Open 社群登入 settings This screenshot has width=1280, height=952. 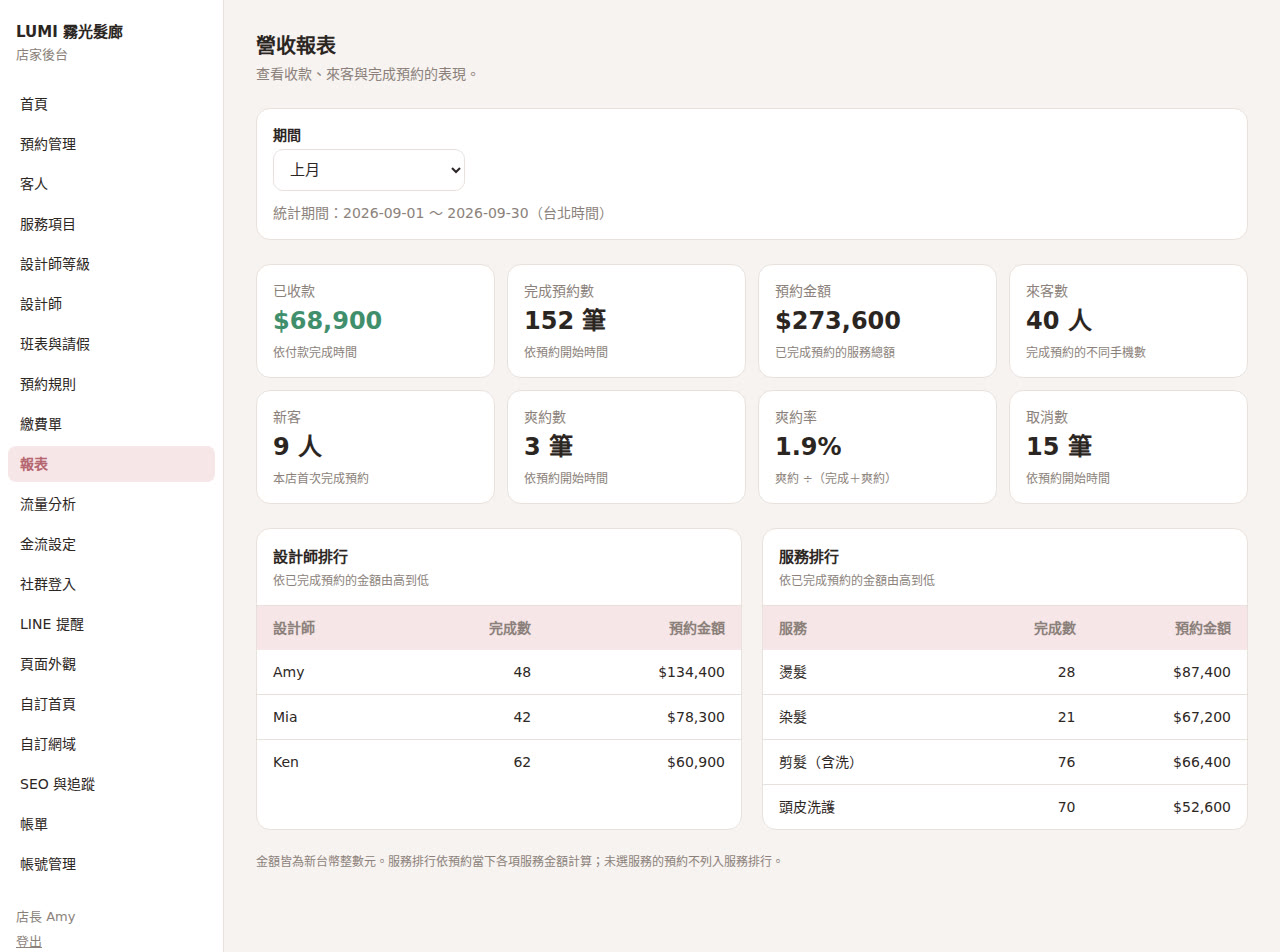click(x=111, y=584)
